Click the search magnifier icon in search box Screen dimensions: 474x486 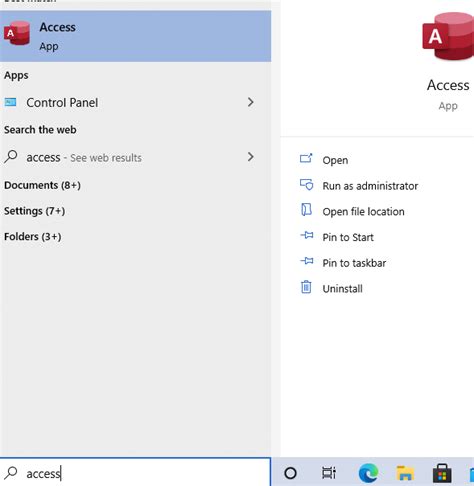(11, 473)
